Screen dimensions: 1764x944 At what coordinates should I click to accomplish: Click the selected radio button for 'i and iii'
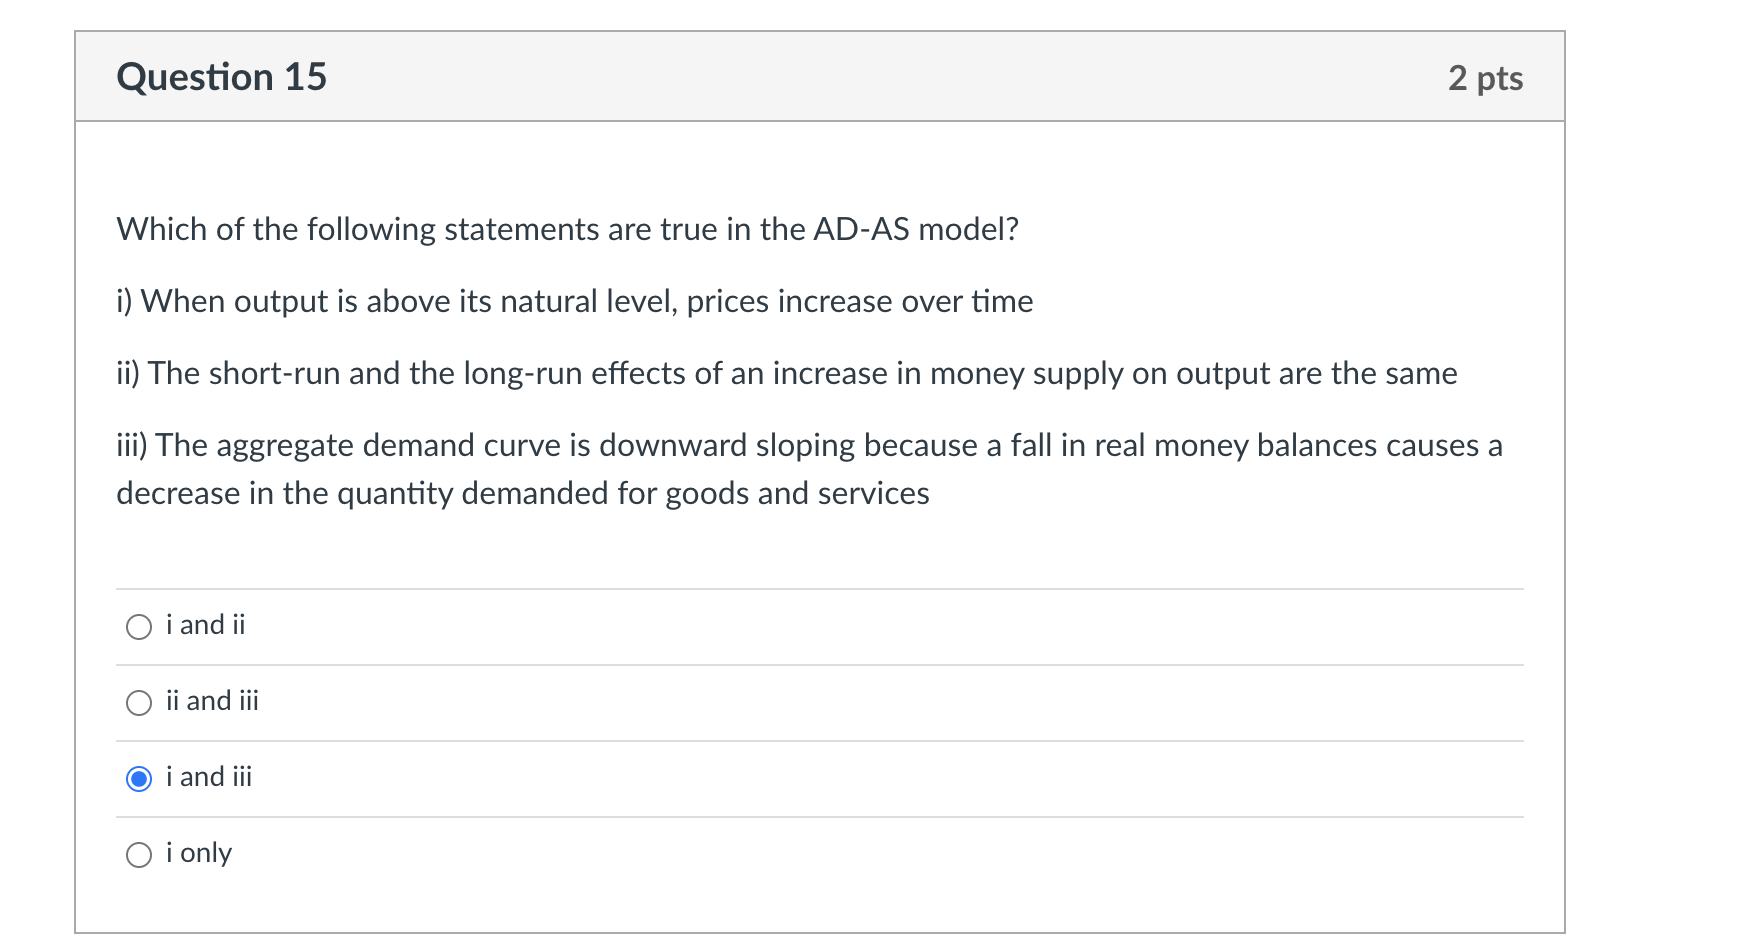pos(139,778)
